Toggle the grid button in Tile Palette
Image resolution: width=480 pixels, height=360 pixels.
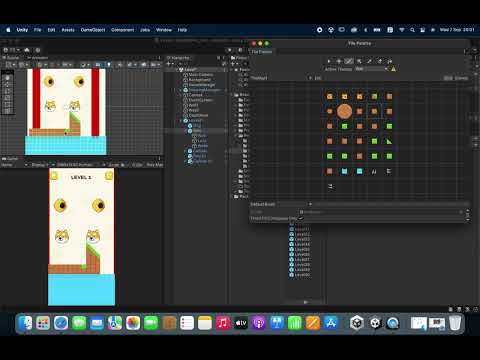[448, 78]
